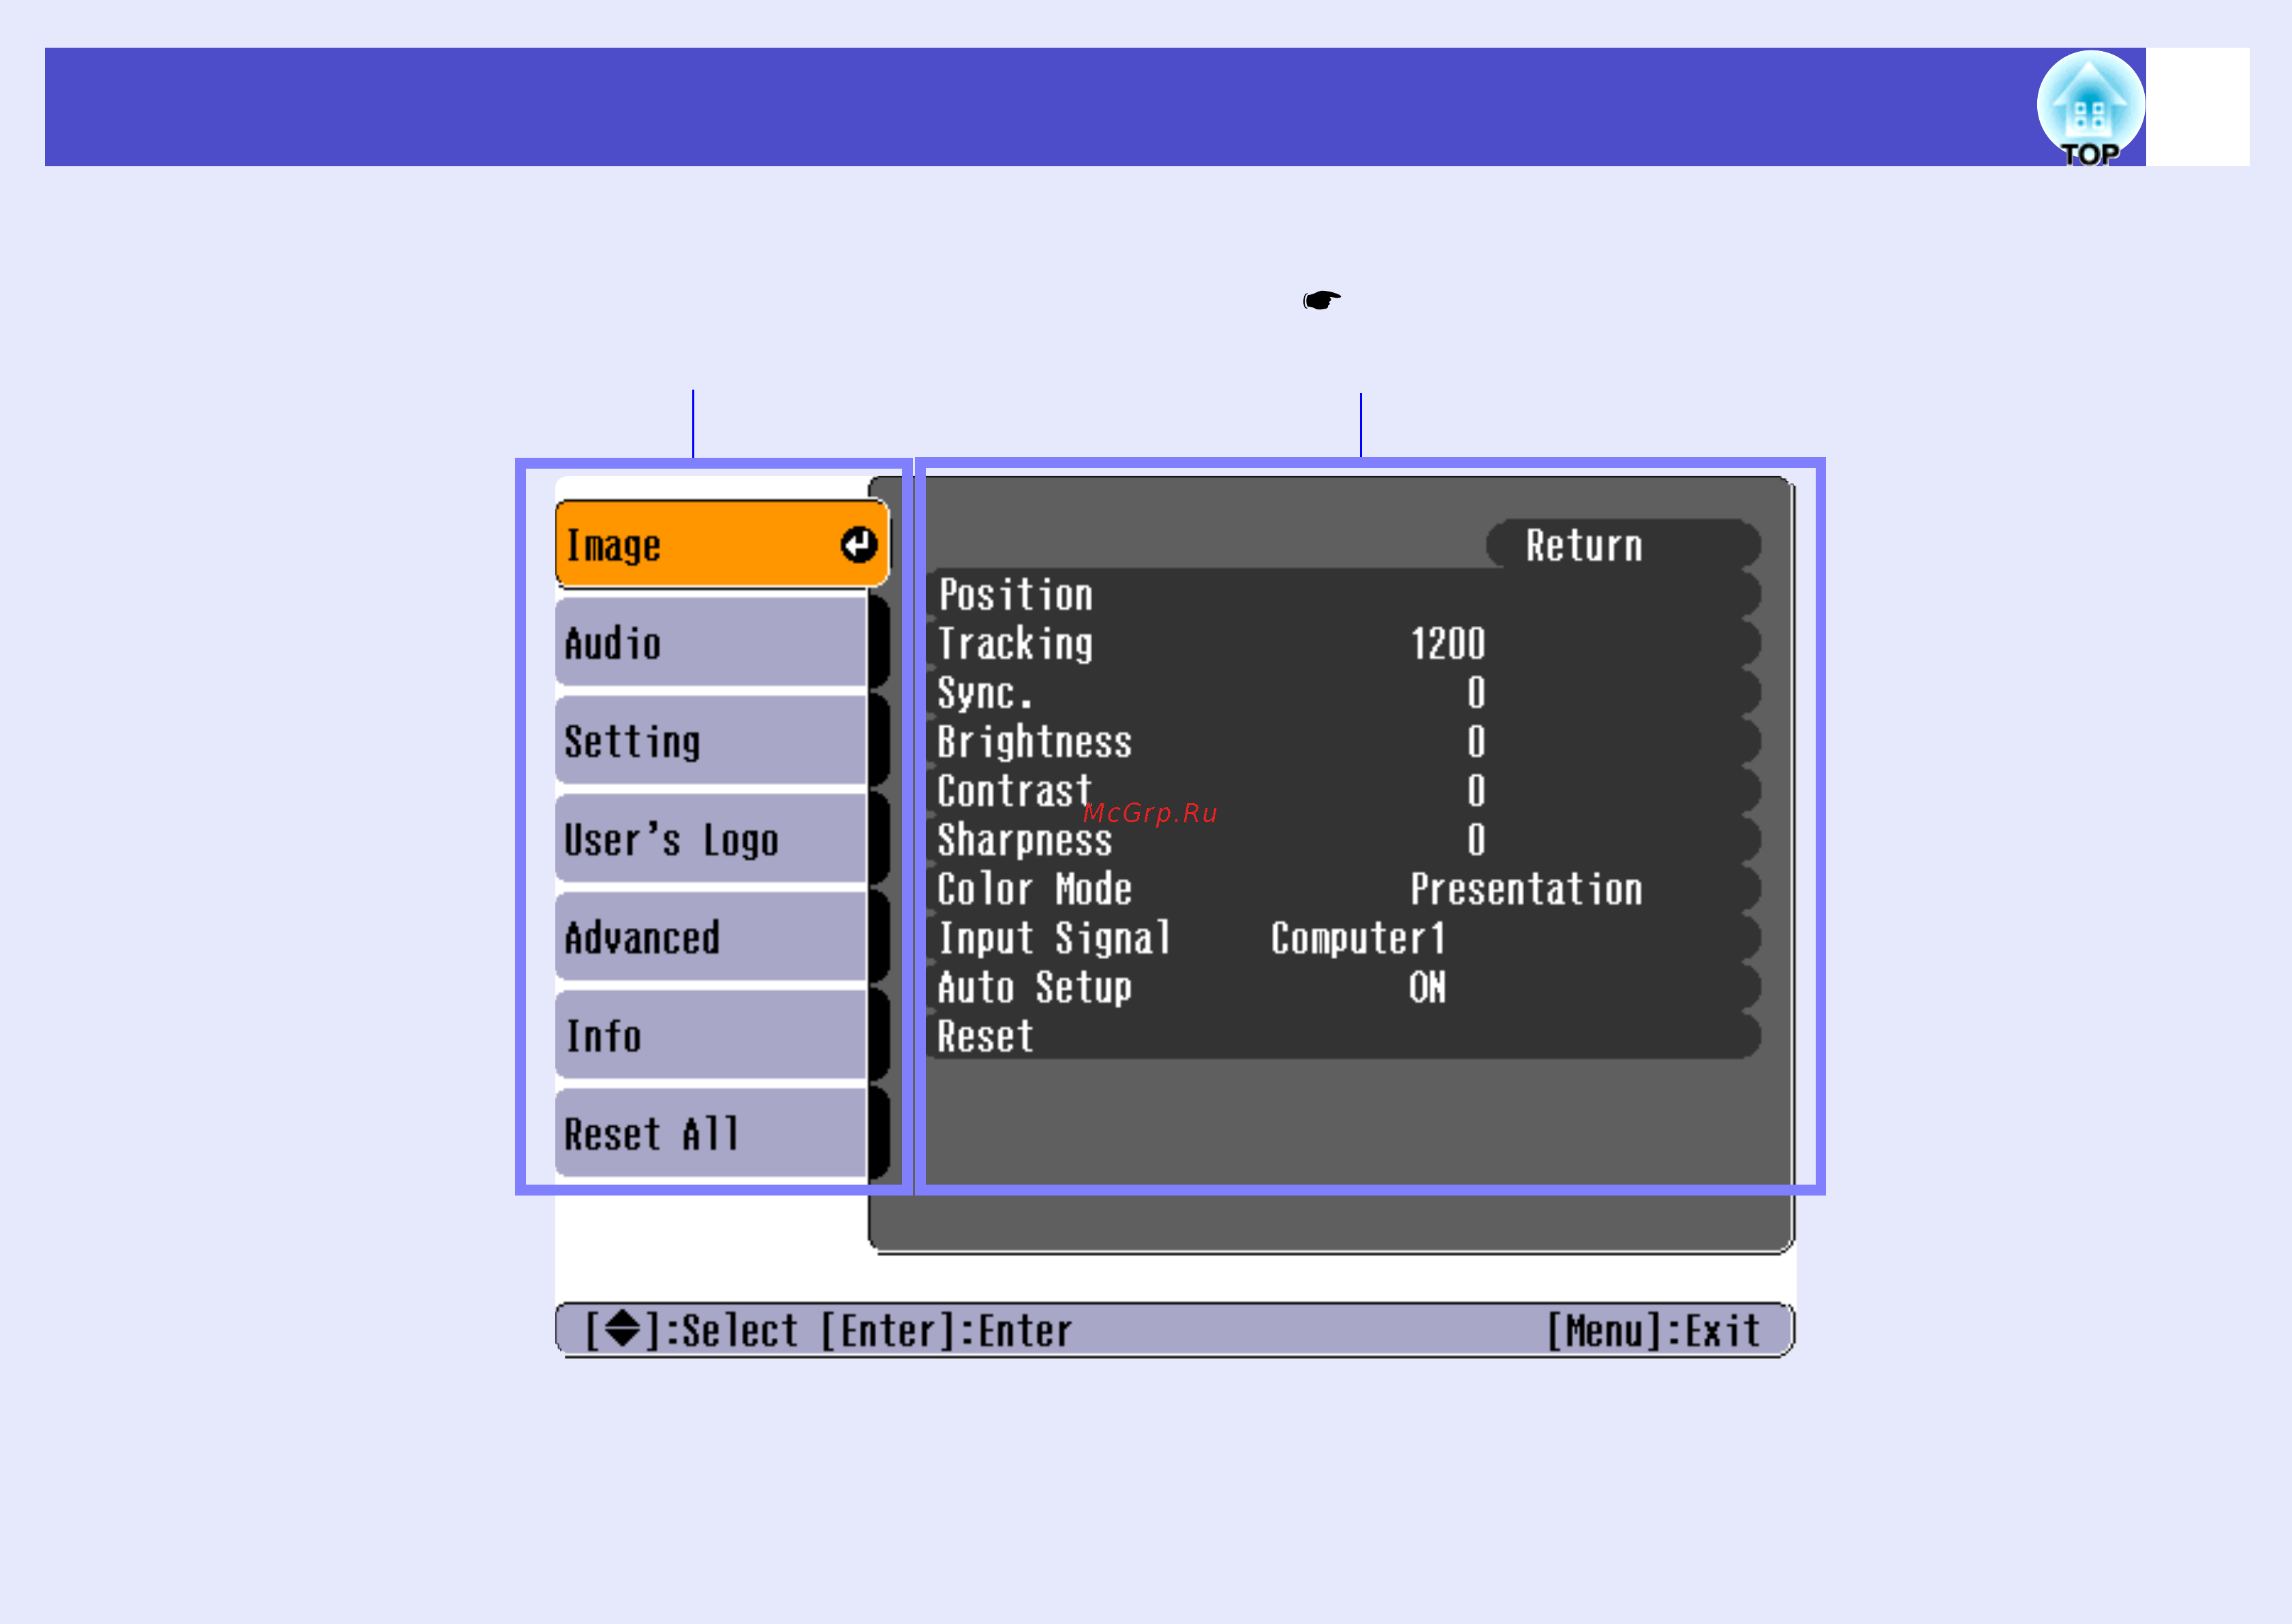Select the Image menu item
The height and width of the screenshot is (1624, 2292).
(722, 544)
